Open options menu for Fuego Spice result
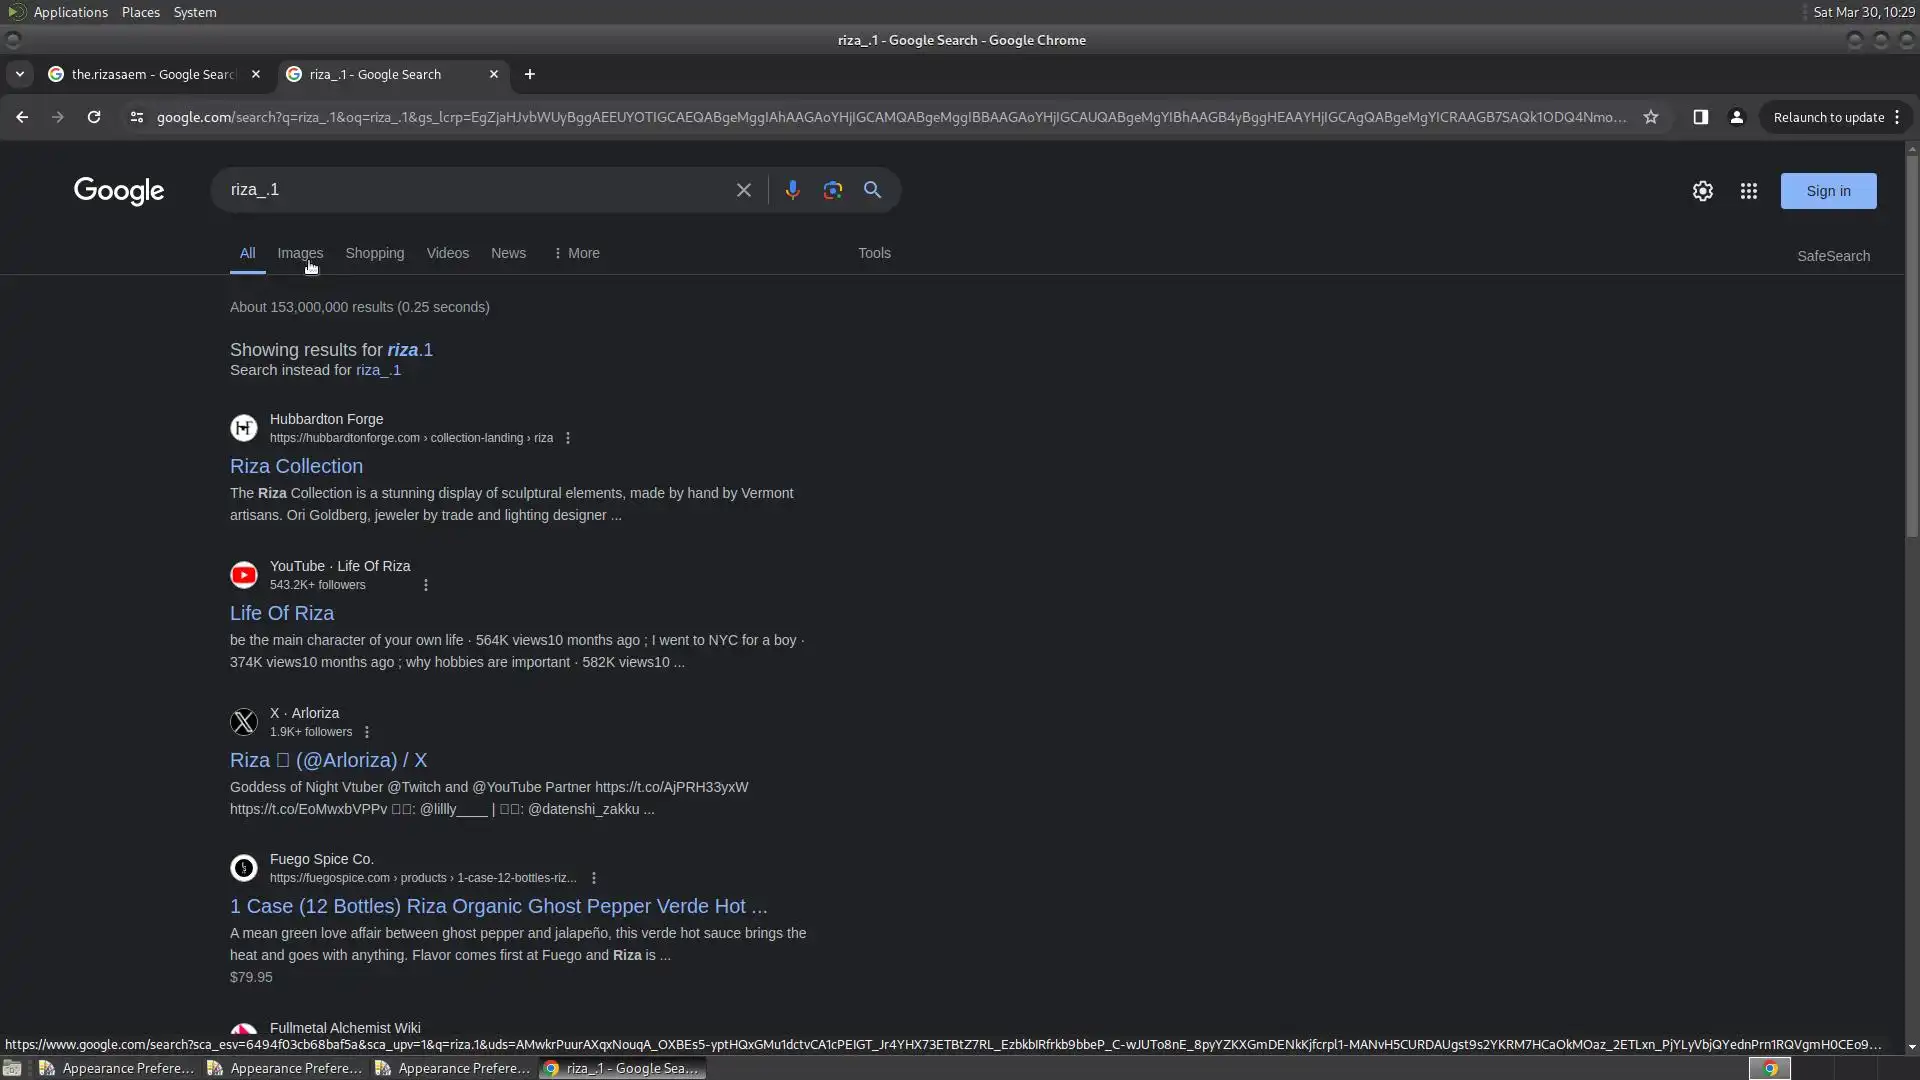This screenshot has width=1920, height=1080. (x=594, y=878)
